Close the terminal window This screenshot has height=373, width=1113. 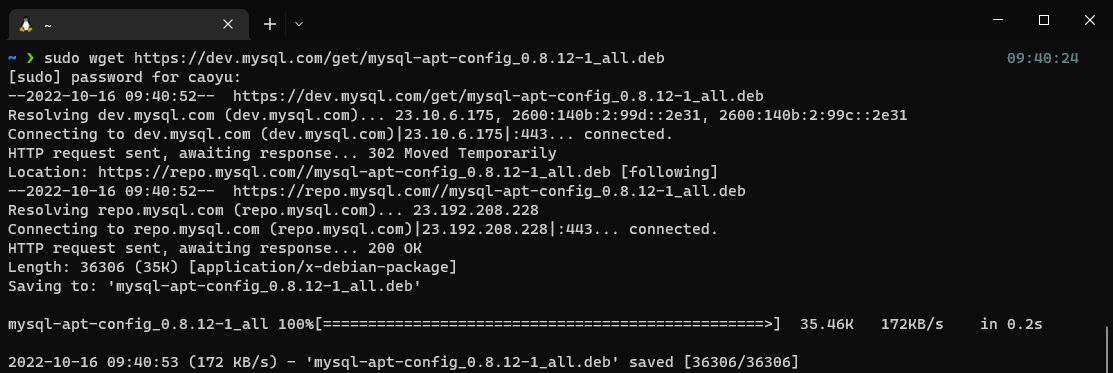tap(1090, 21)
